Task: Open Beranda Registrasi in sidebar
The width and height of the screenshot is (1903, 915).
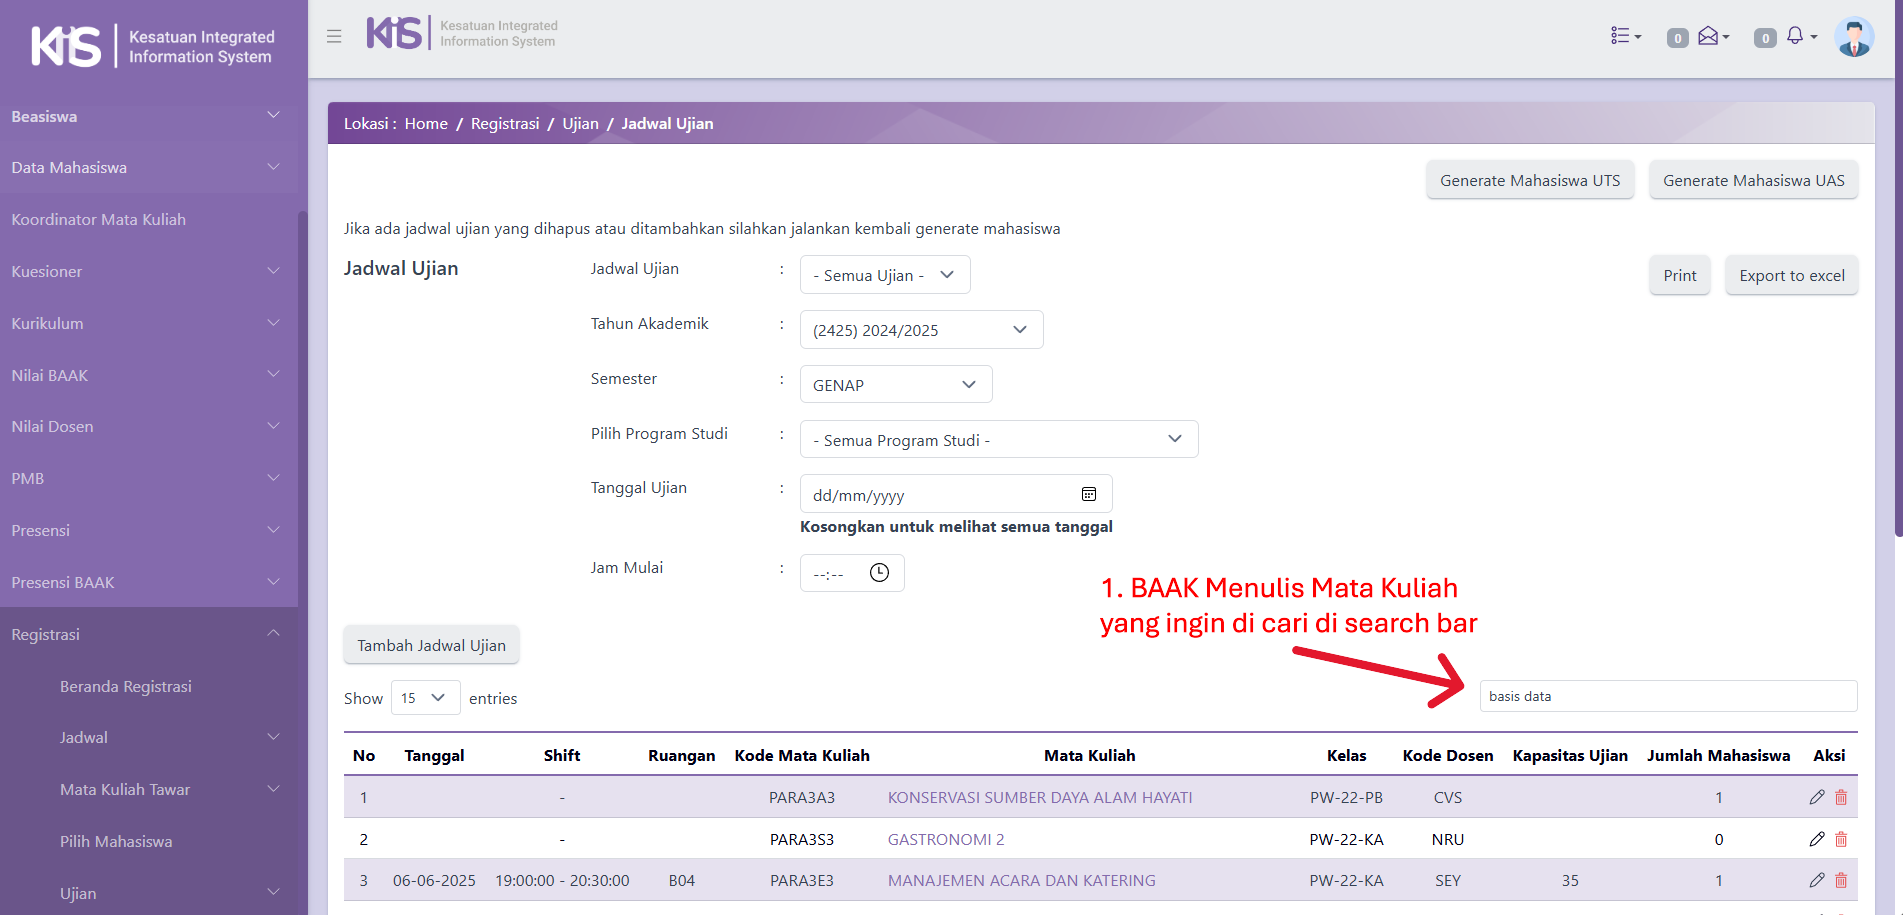Action: point(126,686)
